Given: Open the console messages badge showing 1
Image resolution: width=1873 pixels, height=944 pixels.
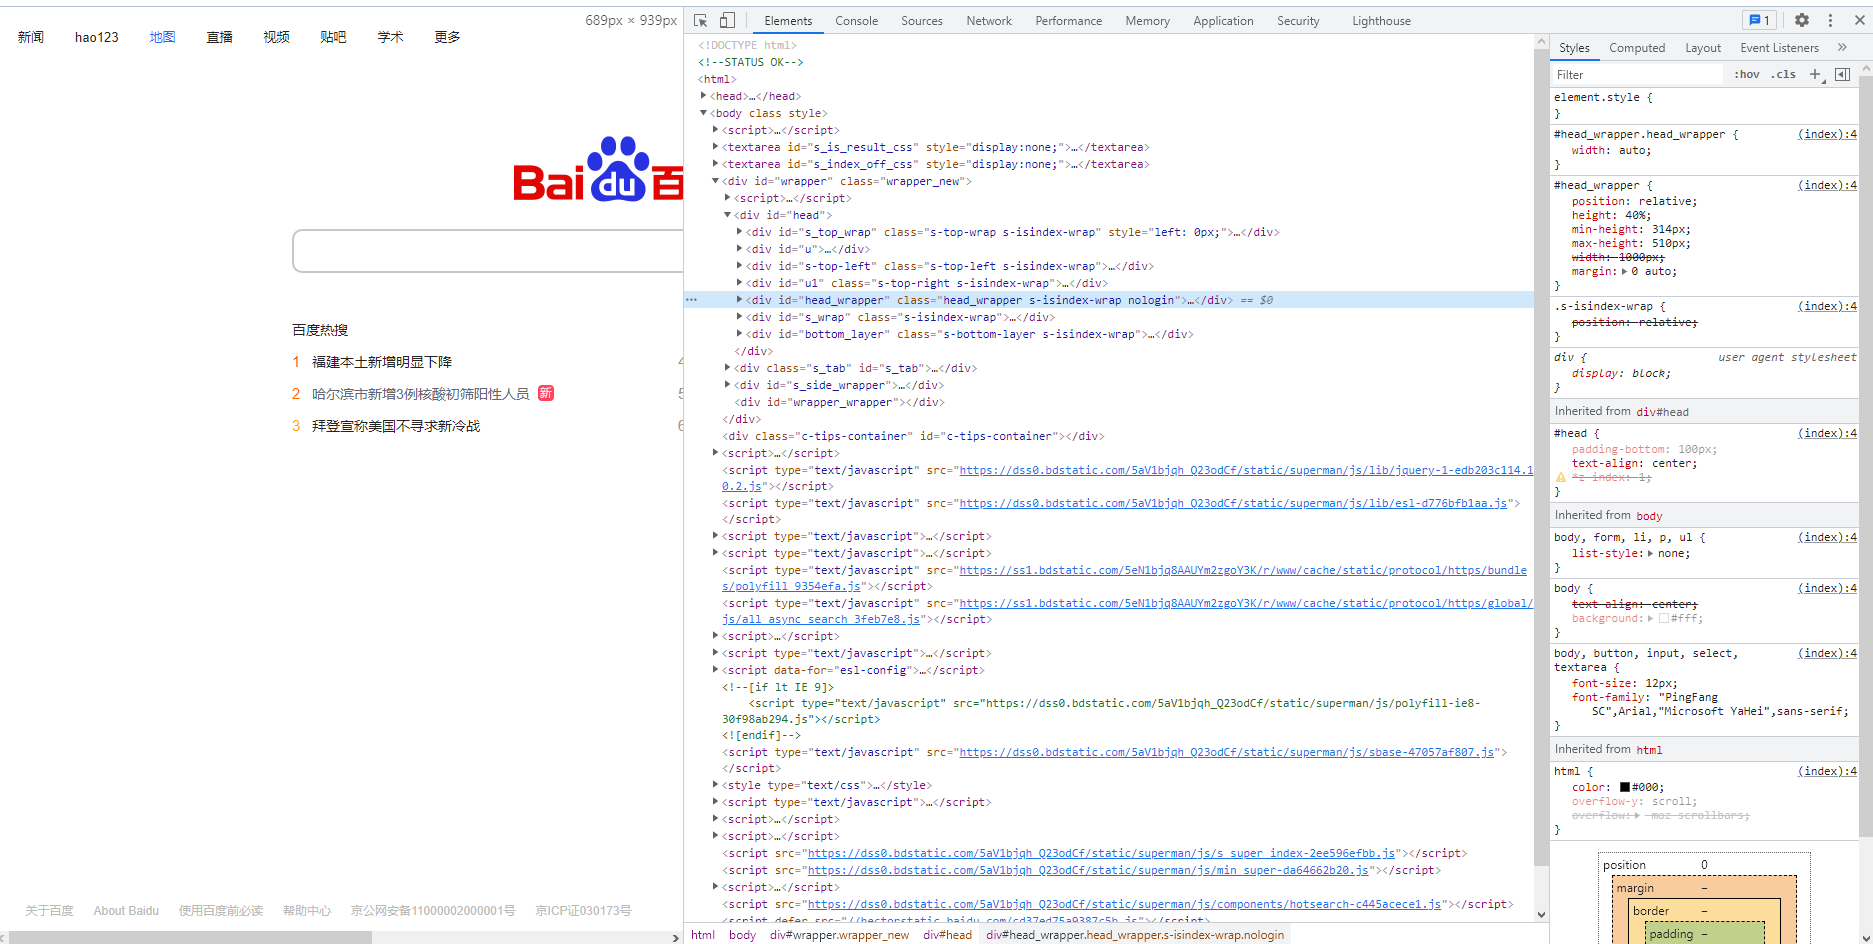Looking at the screenshot, I should pyautogui.click(x=1758, y=20).
